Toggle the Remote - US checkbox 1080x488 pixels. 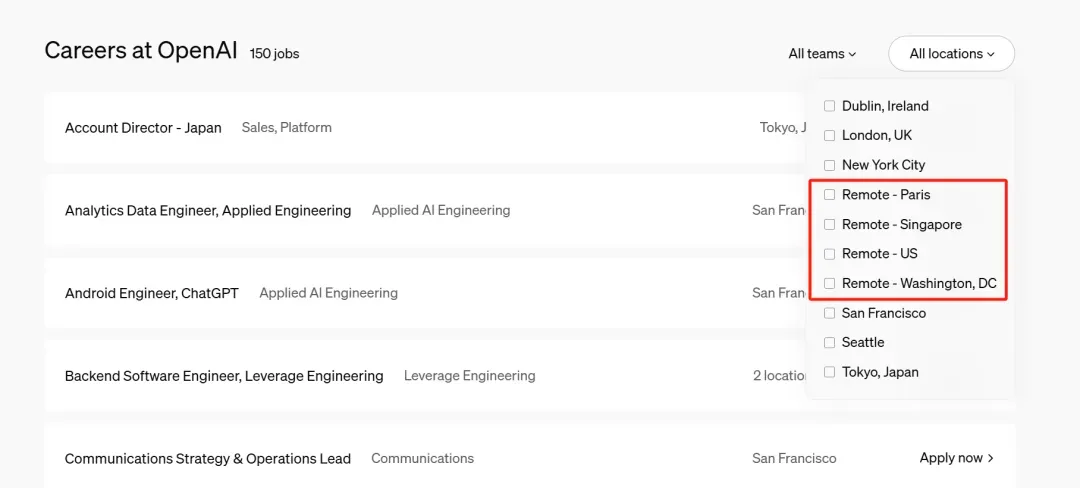coord(829,254)
